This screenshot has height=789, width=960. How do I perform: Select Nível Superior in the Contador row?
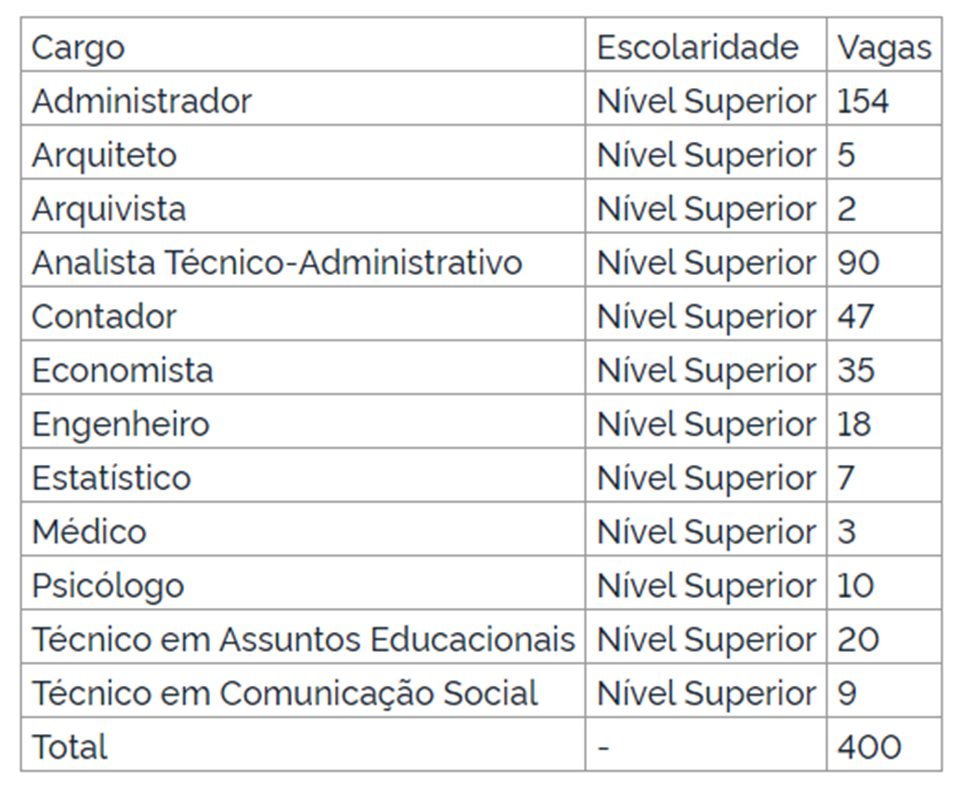click(706, 316)
